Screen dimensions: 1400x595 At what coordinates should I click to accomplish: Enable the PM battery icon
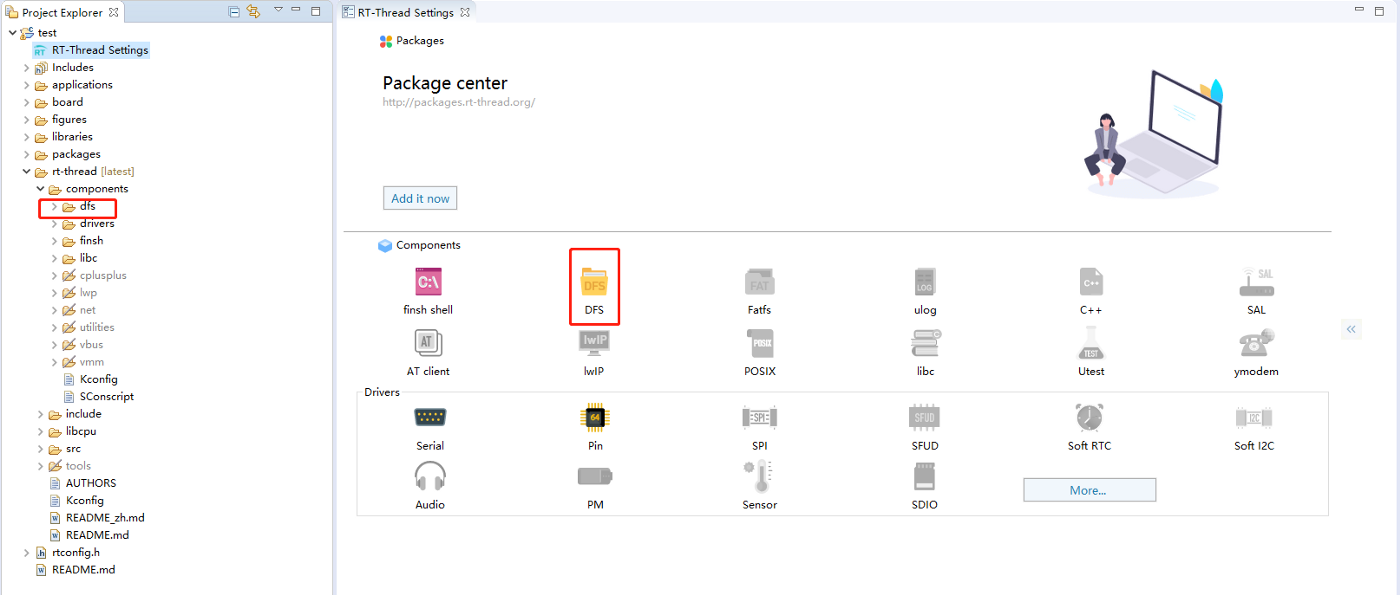[x=595, y=476]
